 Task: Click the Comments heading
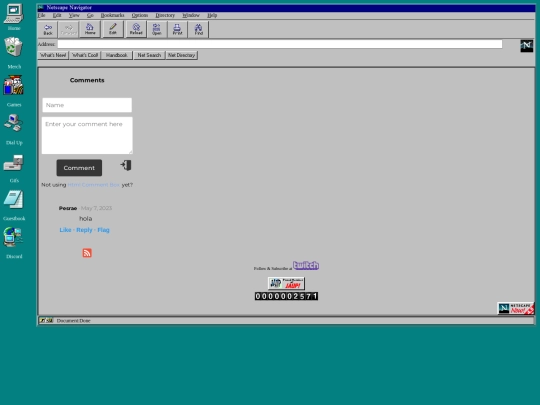[x=87, y=80]
